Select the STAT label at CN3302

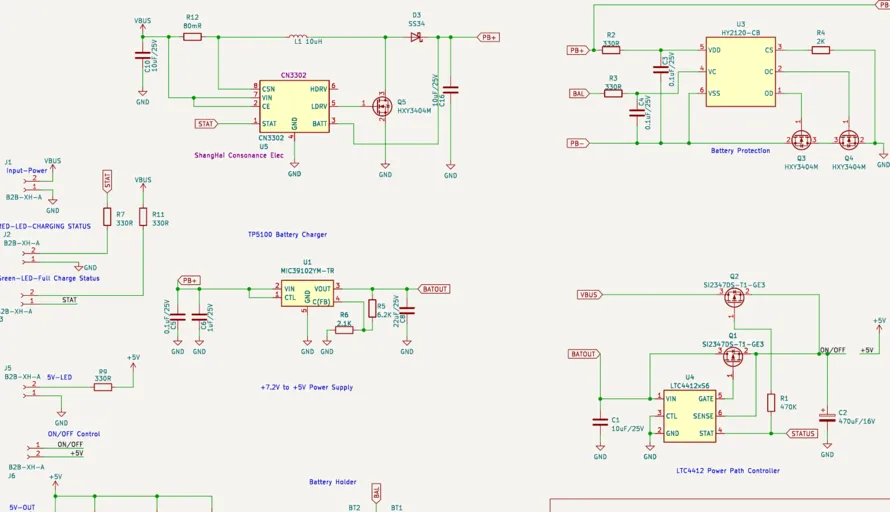coord(206,124)
